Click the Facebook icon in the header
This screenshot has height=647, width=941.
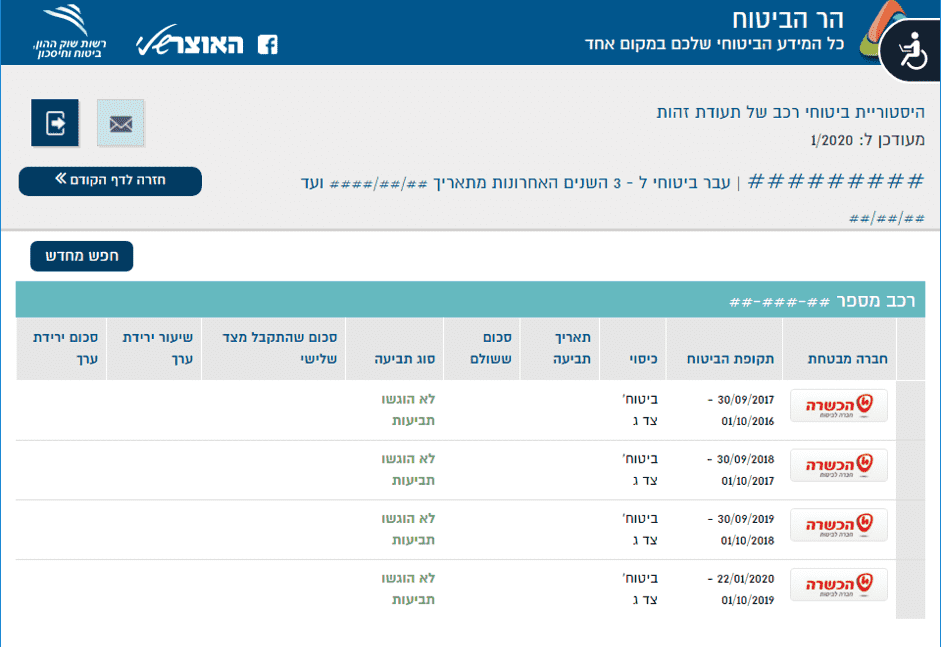(268, 44)
